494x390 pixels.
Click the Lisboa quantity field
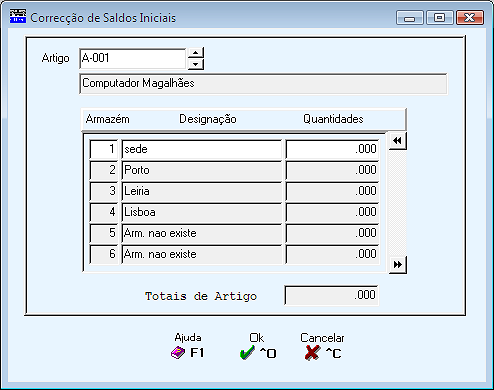[332, 212]
